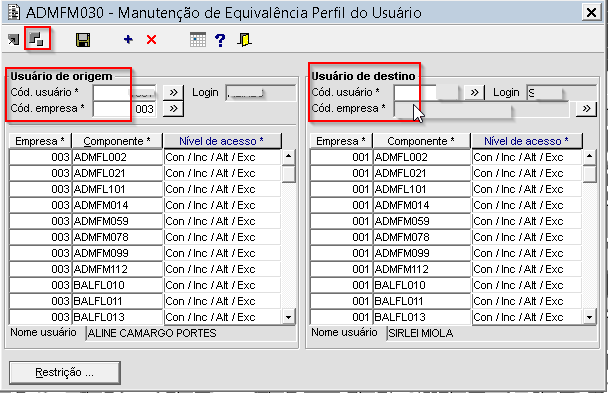This screenshot has width=608, height=393.
Task: Click origin table Nível de acesso header
Action: tap(222, 141)
